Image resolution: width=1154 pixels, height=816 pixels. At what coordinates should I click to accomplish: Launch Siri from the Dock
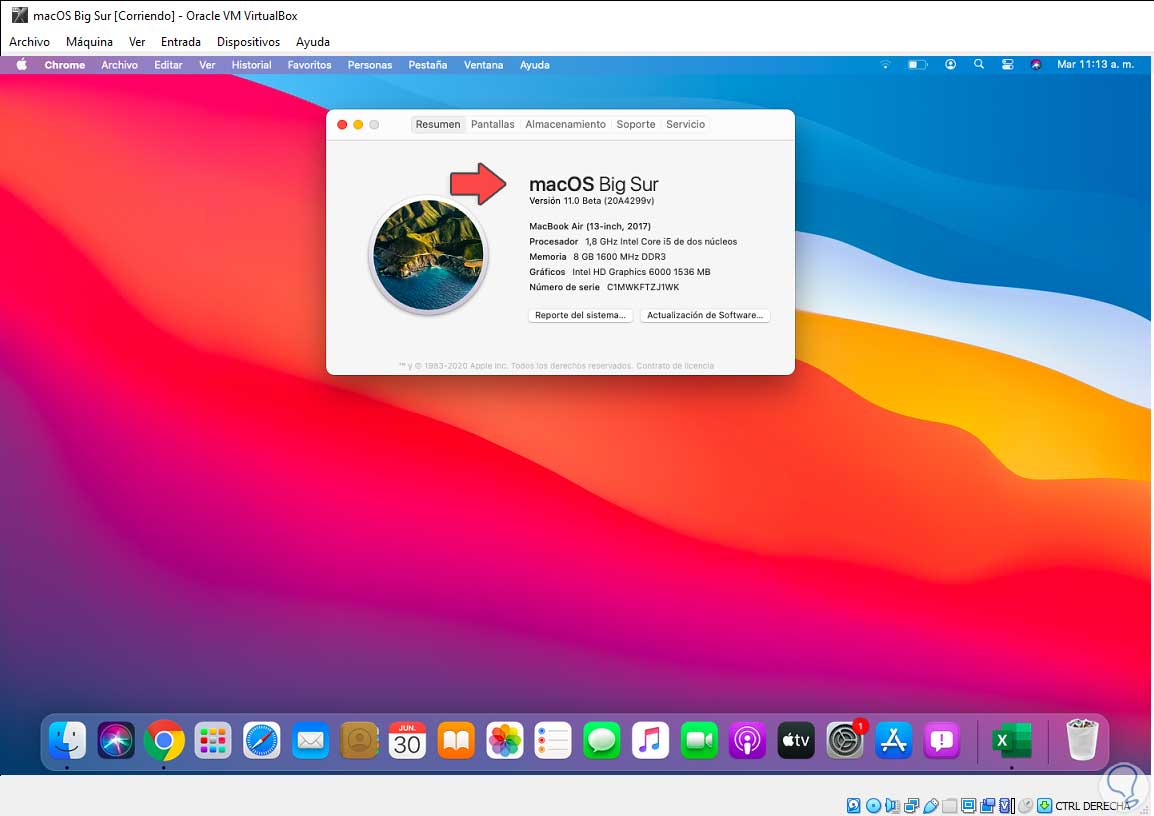[116, 740]
